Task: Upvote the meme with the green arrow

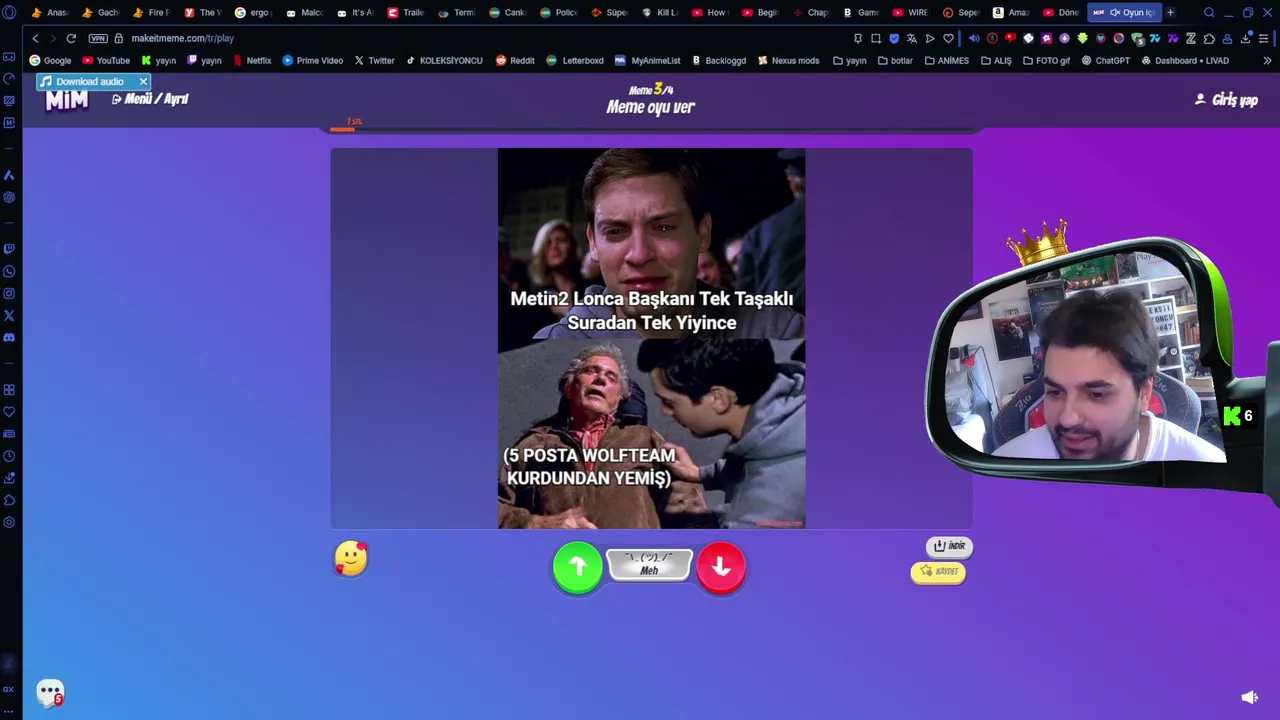Action: pos(578,567)
